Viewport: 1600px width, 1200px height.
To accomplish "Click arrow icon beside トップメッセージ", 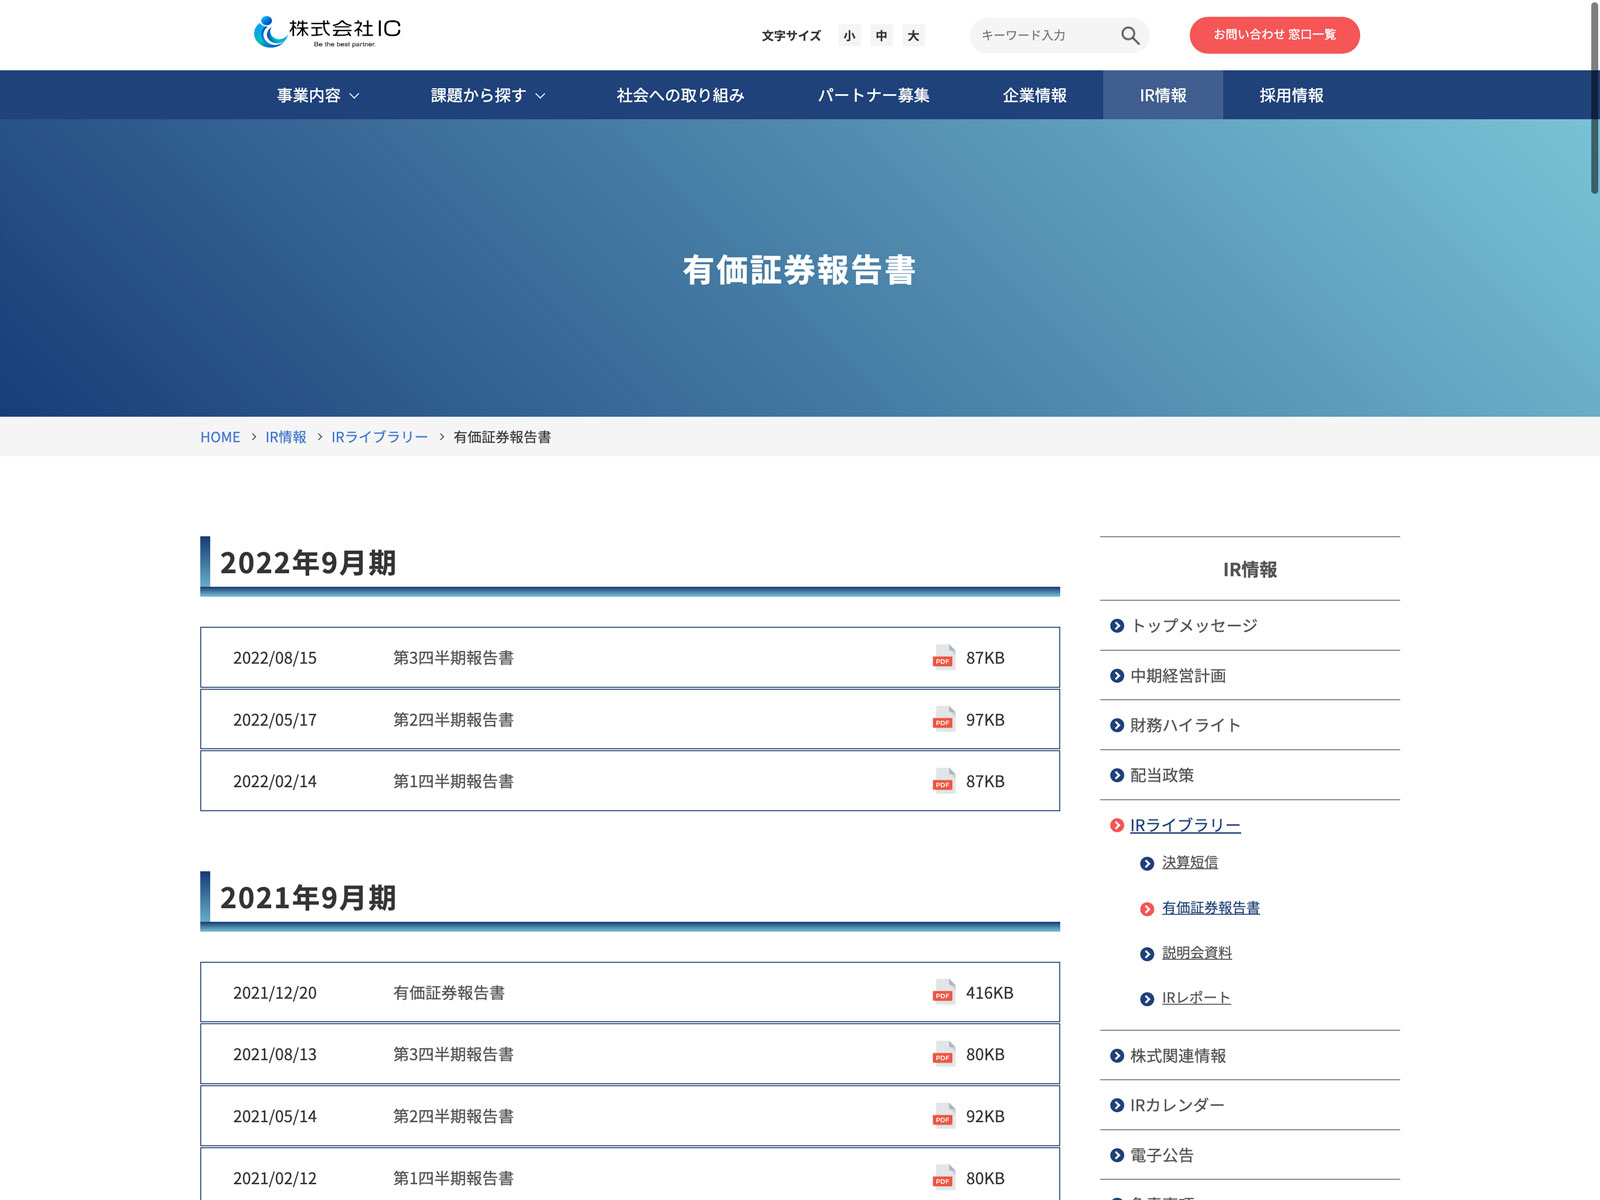I will 1117,626.
